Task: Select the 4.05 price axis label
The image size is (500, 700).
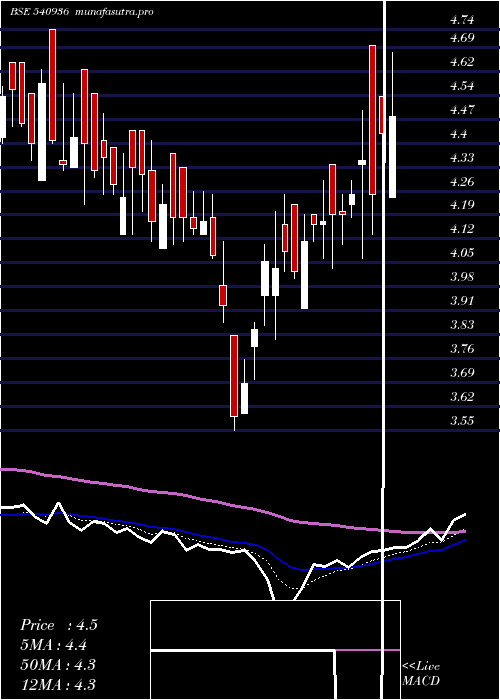Action: pyautogui.click(x=462, y=253)
